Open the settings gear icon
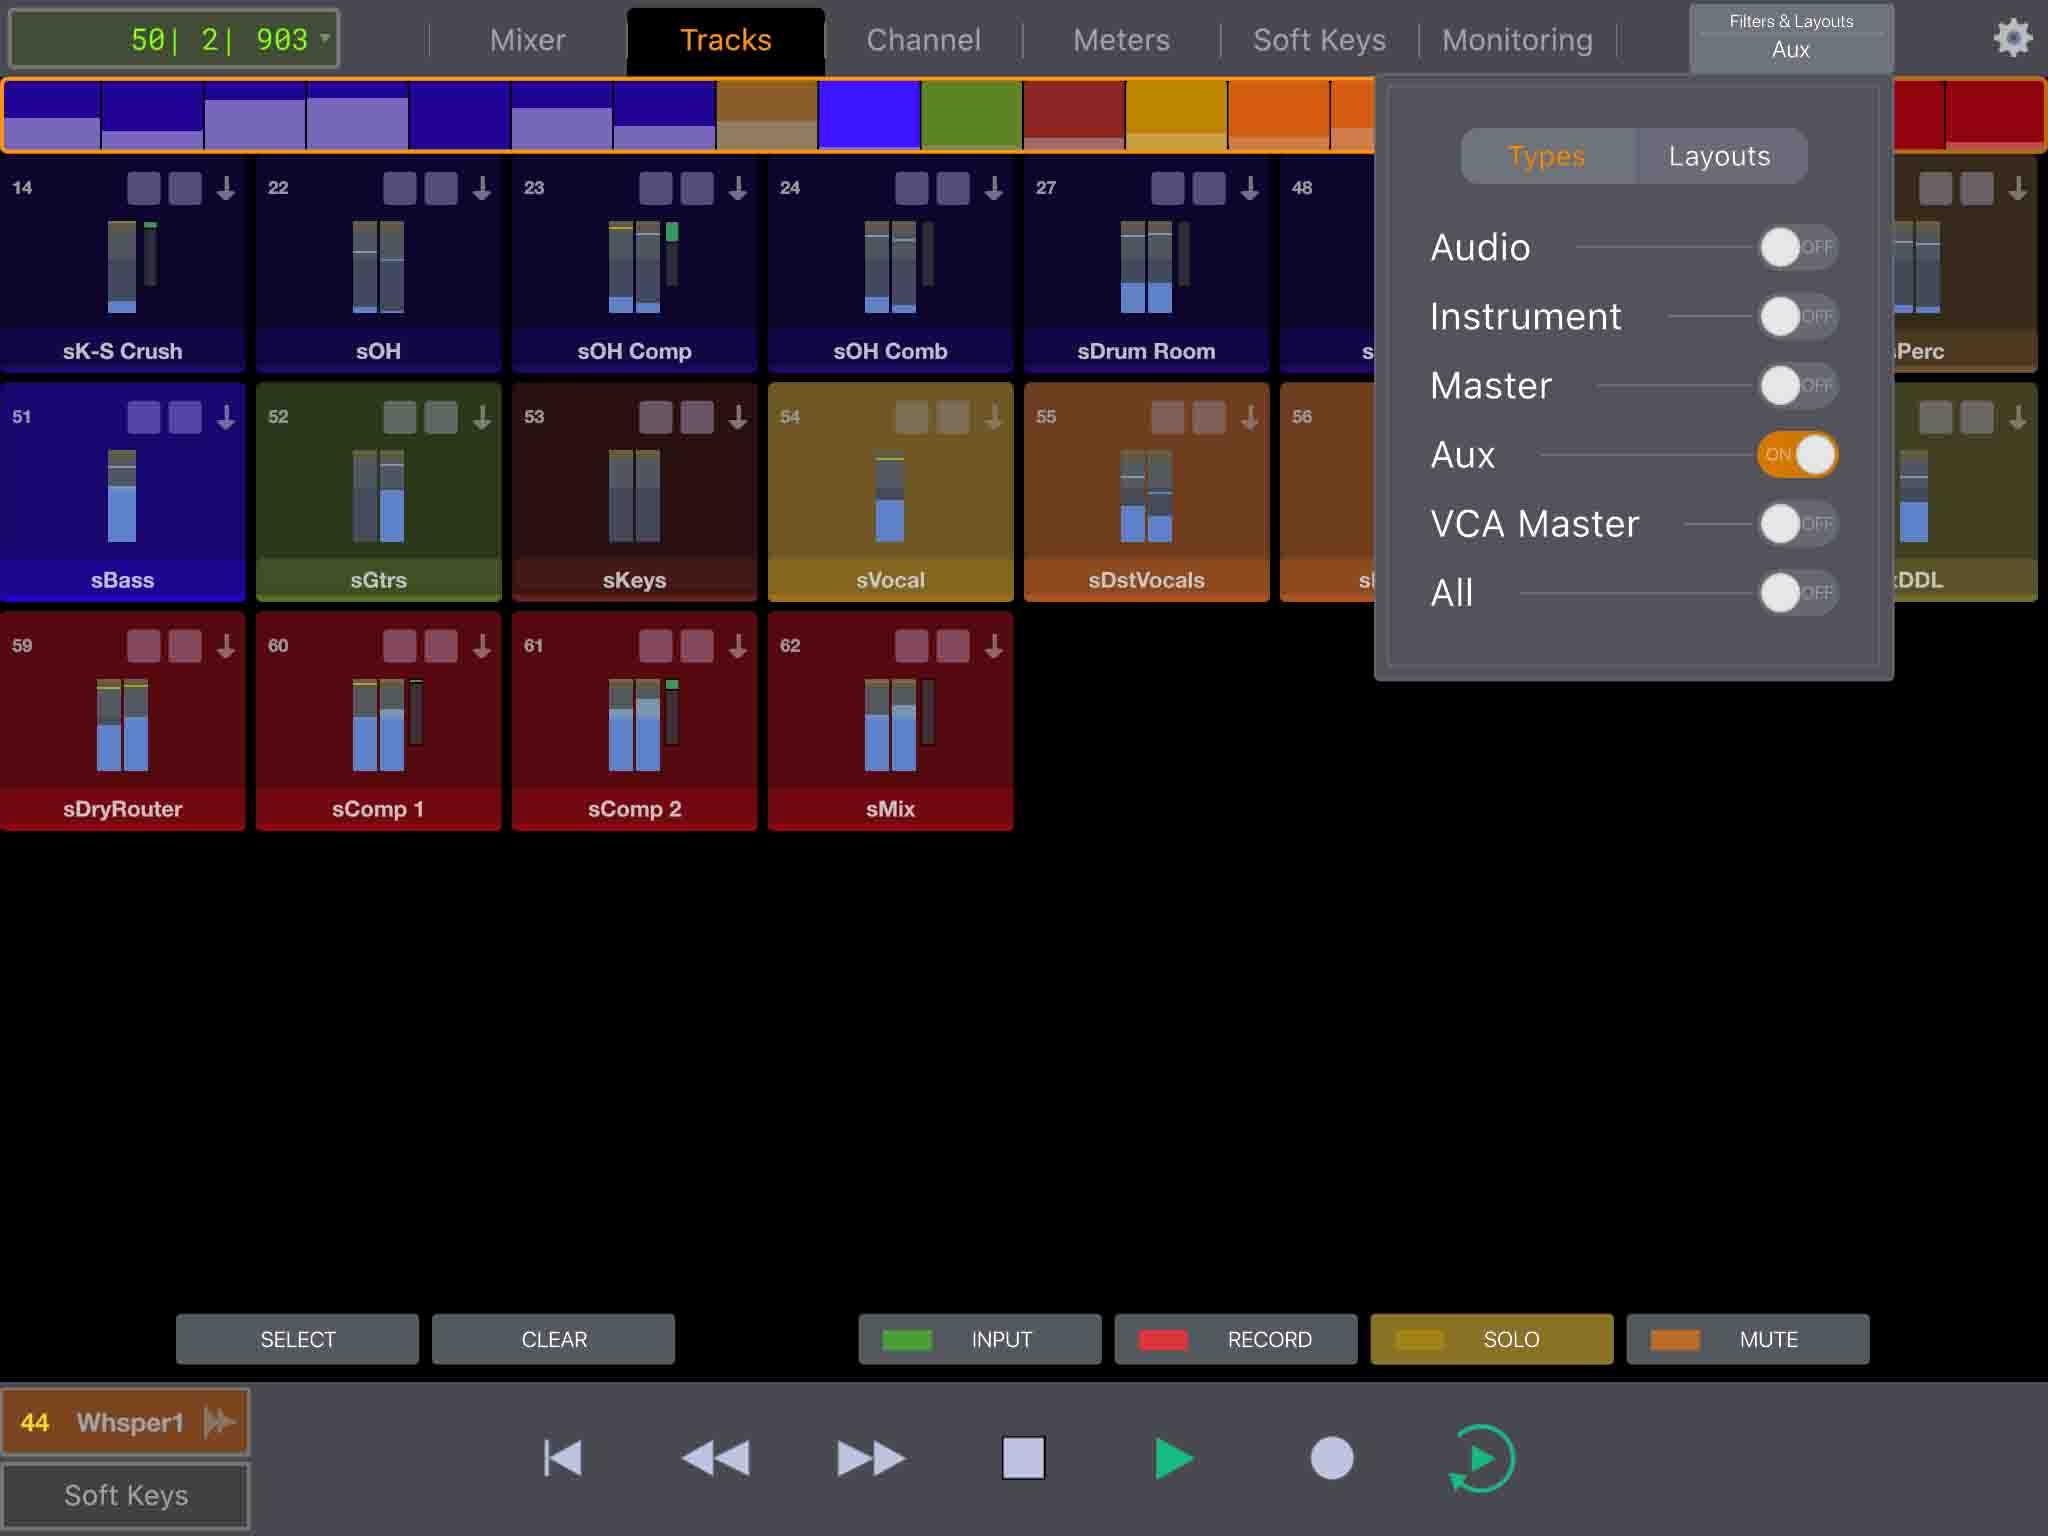2048x1536 pixels. click(x=2011, y=39)
